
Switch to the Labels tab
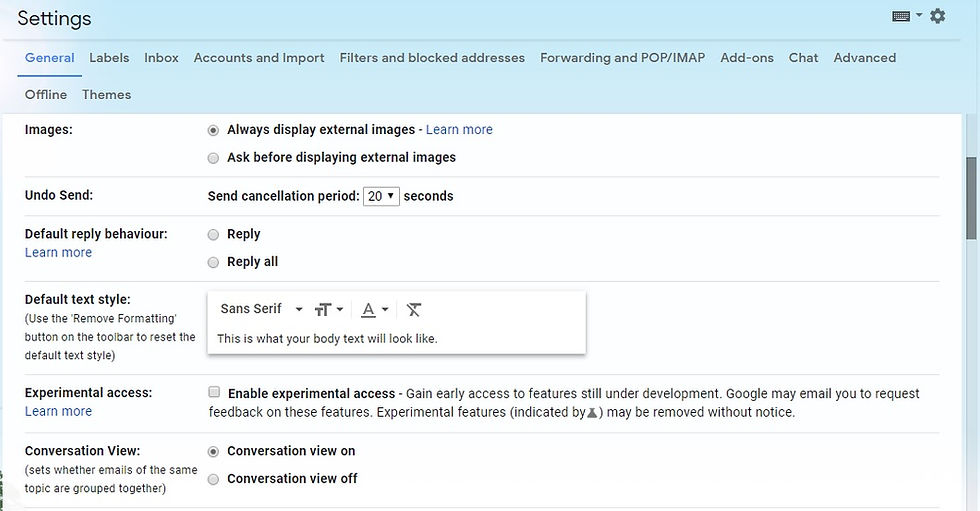(109, 57)
